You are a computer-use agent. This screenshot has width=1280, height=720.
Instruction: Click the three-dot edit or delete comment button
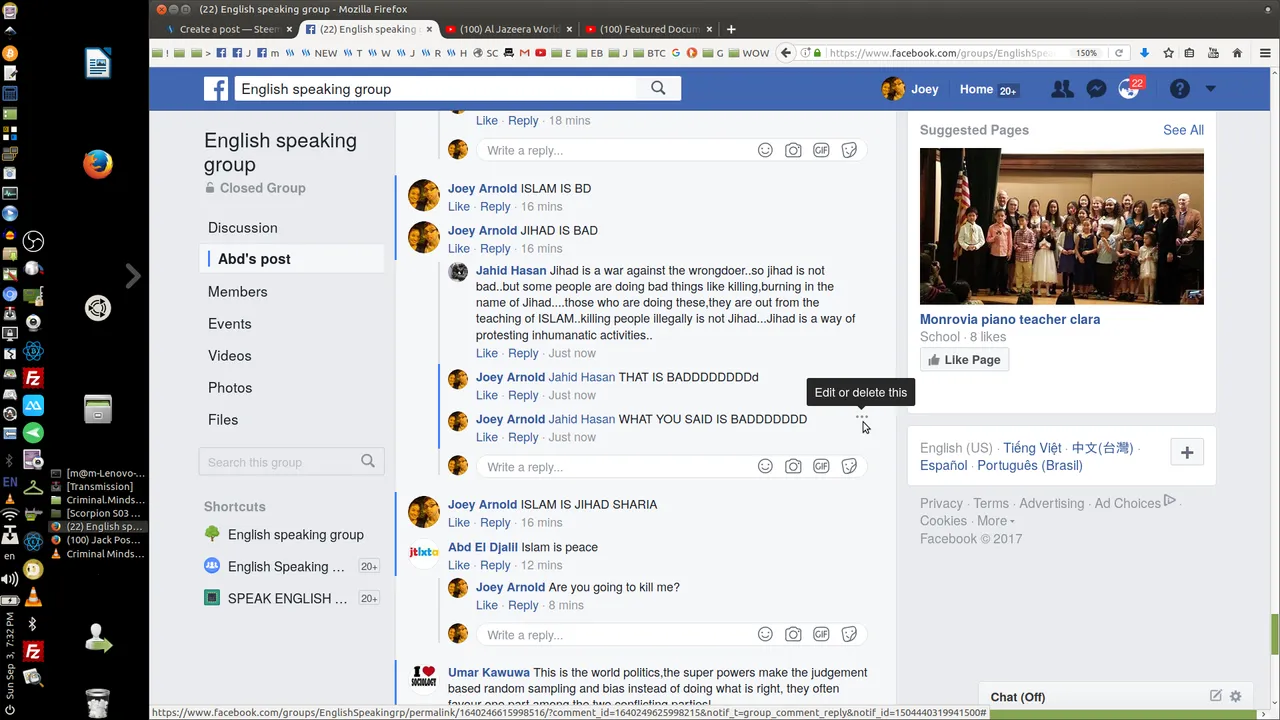[x=862, y=416]
